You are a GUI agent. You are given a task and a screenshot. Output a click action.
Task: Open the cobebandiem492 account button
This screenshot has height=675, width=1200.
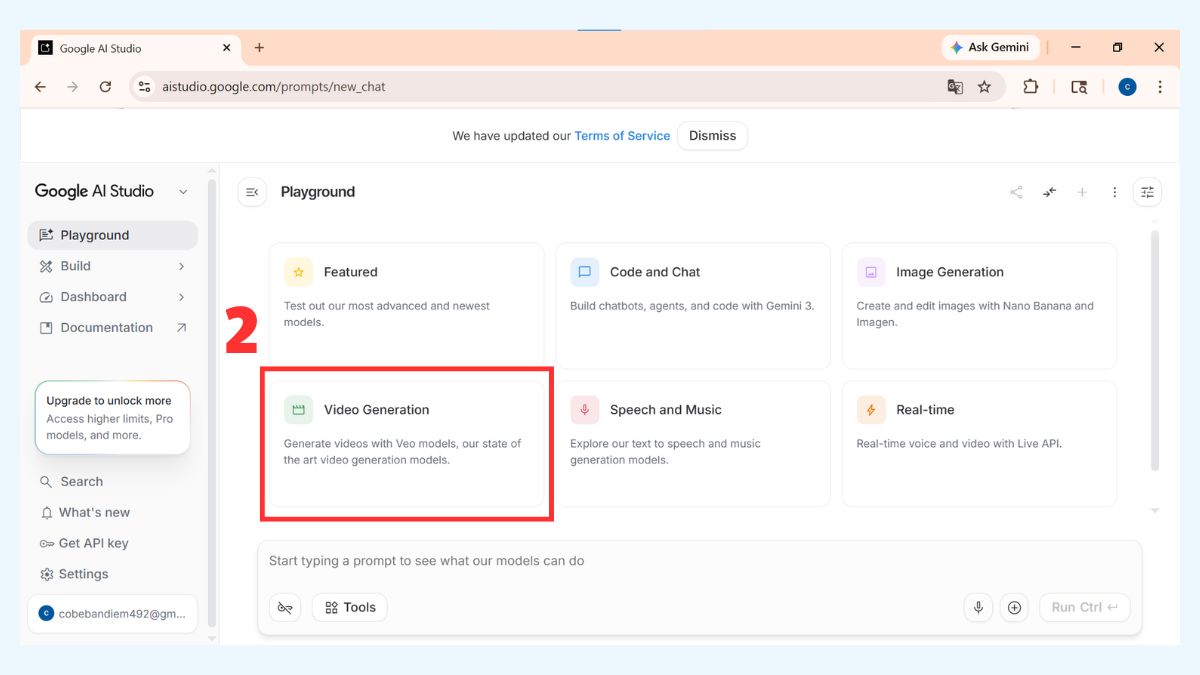coord(112,614)
